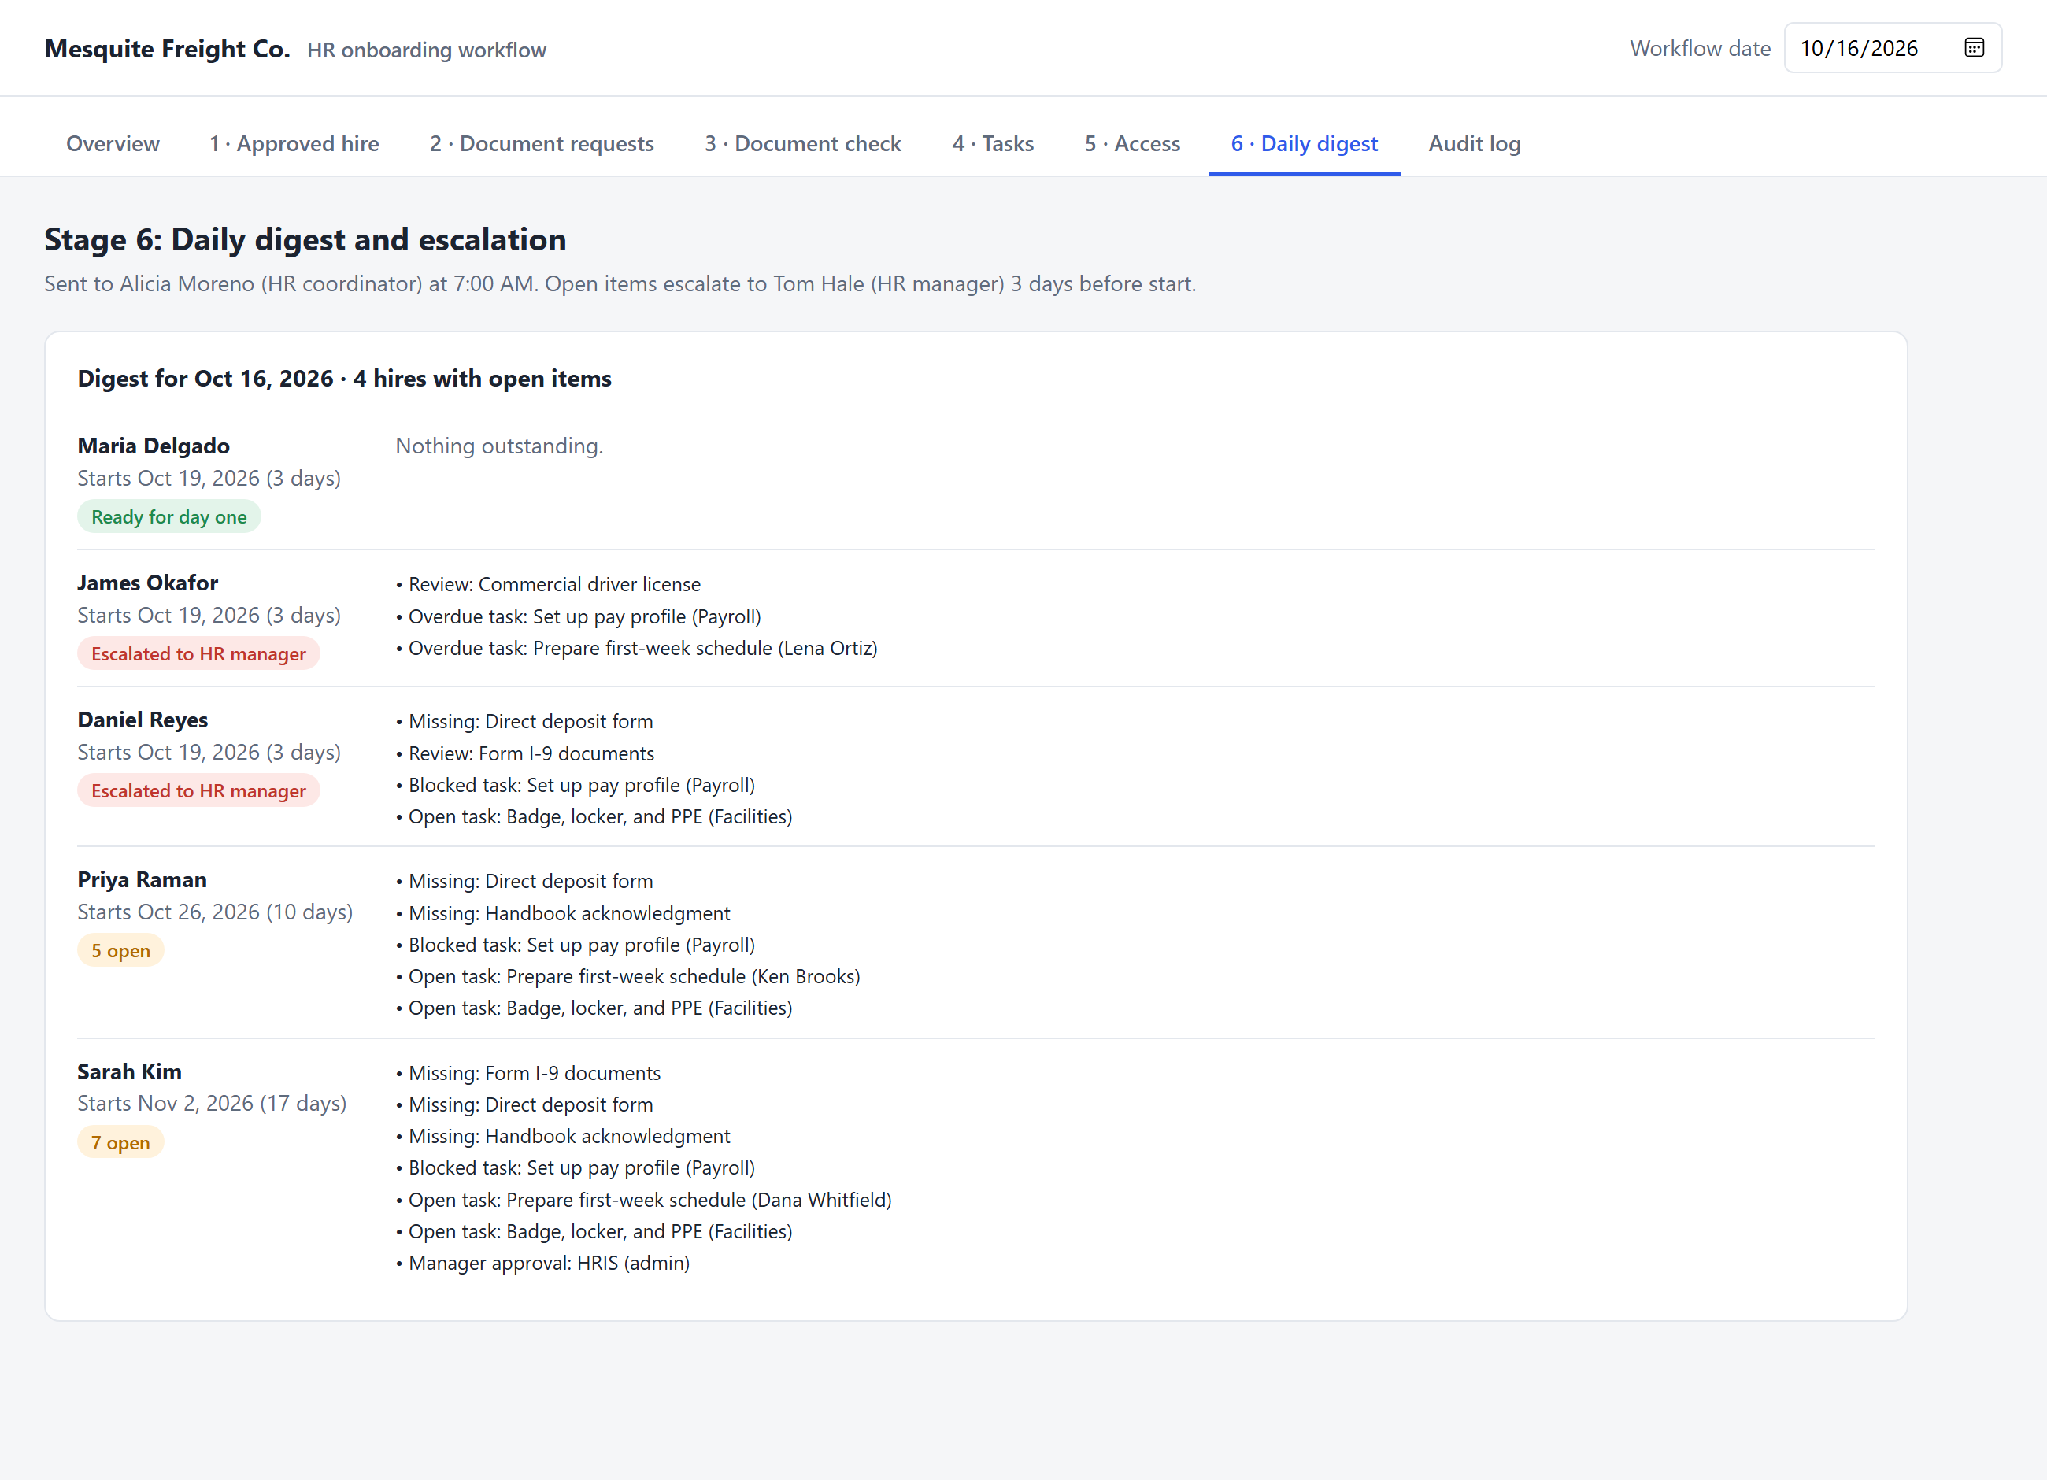Click James Okafor's overdue Set up pay profile item

pos(579,616)
